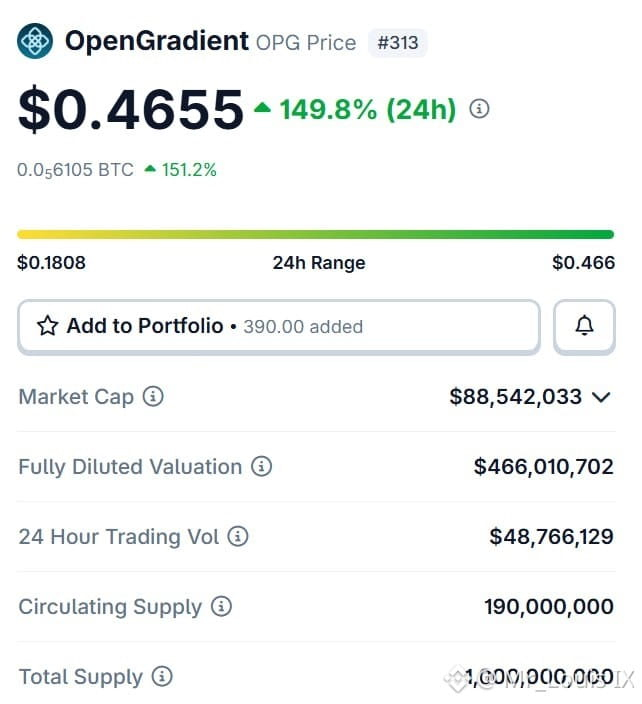642x704 pixels.
Task: Click the star icon in Add to Portfolio
Action: coord(47,326)
